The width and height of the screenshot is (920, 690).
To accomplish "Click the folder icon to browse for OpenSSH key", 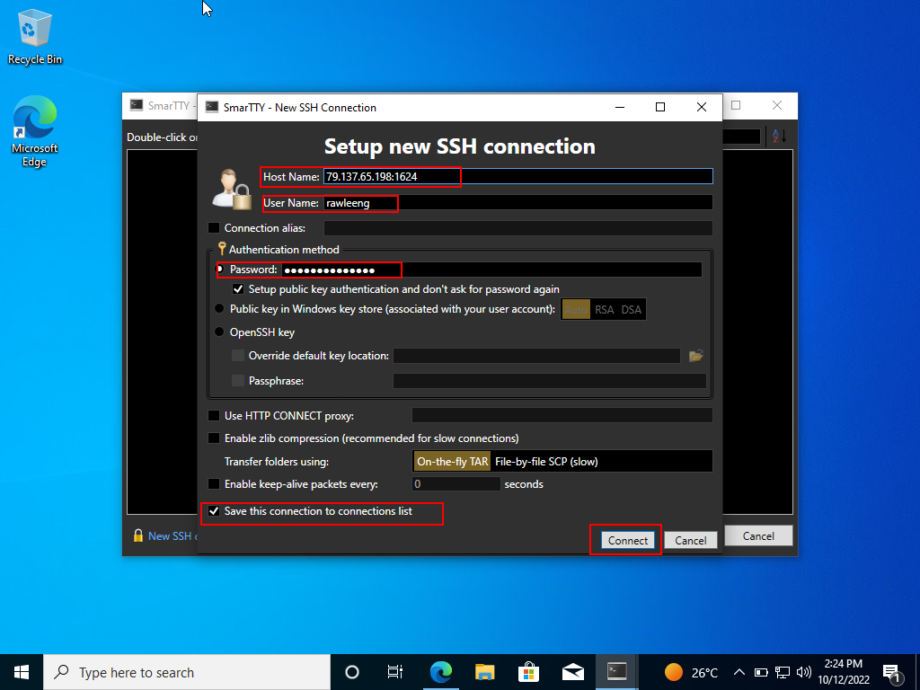I will pyautogui.click(x=696, y=355).
